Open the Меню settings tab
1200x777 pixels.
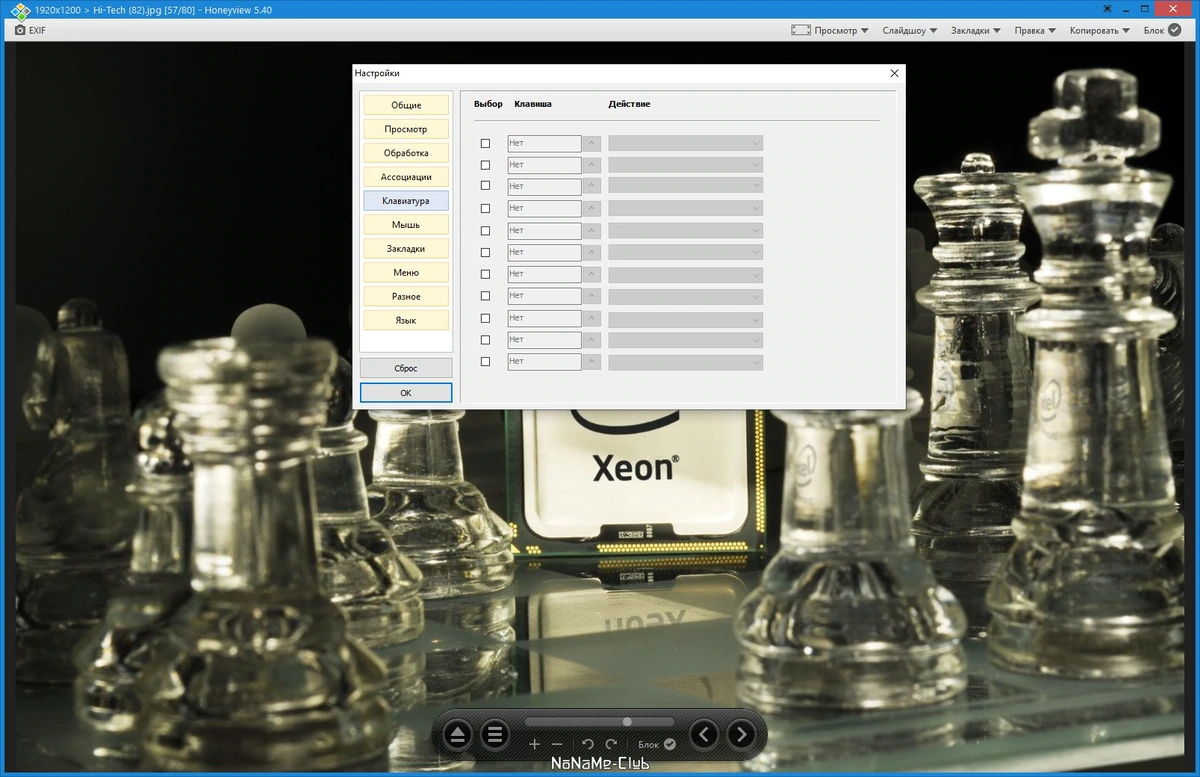[x=406, y=272]
